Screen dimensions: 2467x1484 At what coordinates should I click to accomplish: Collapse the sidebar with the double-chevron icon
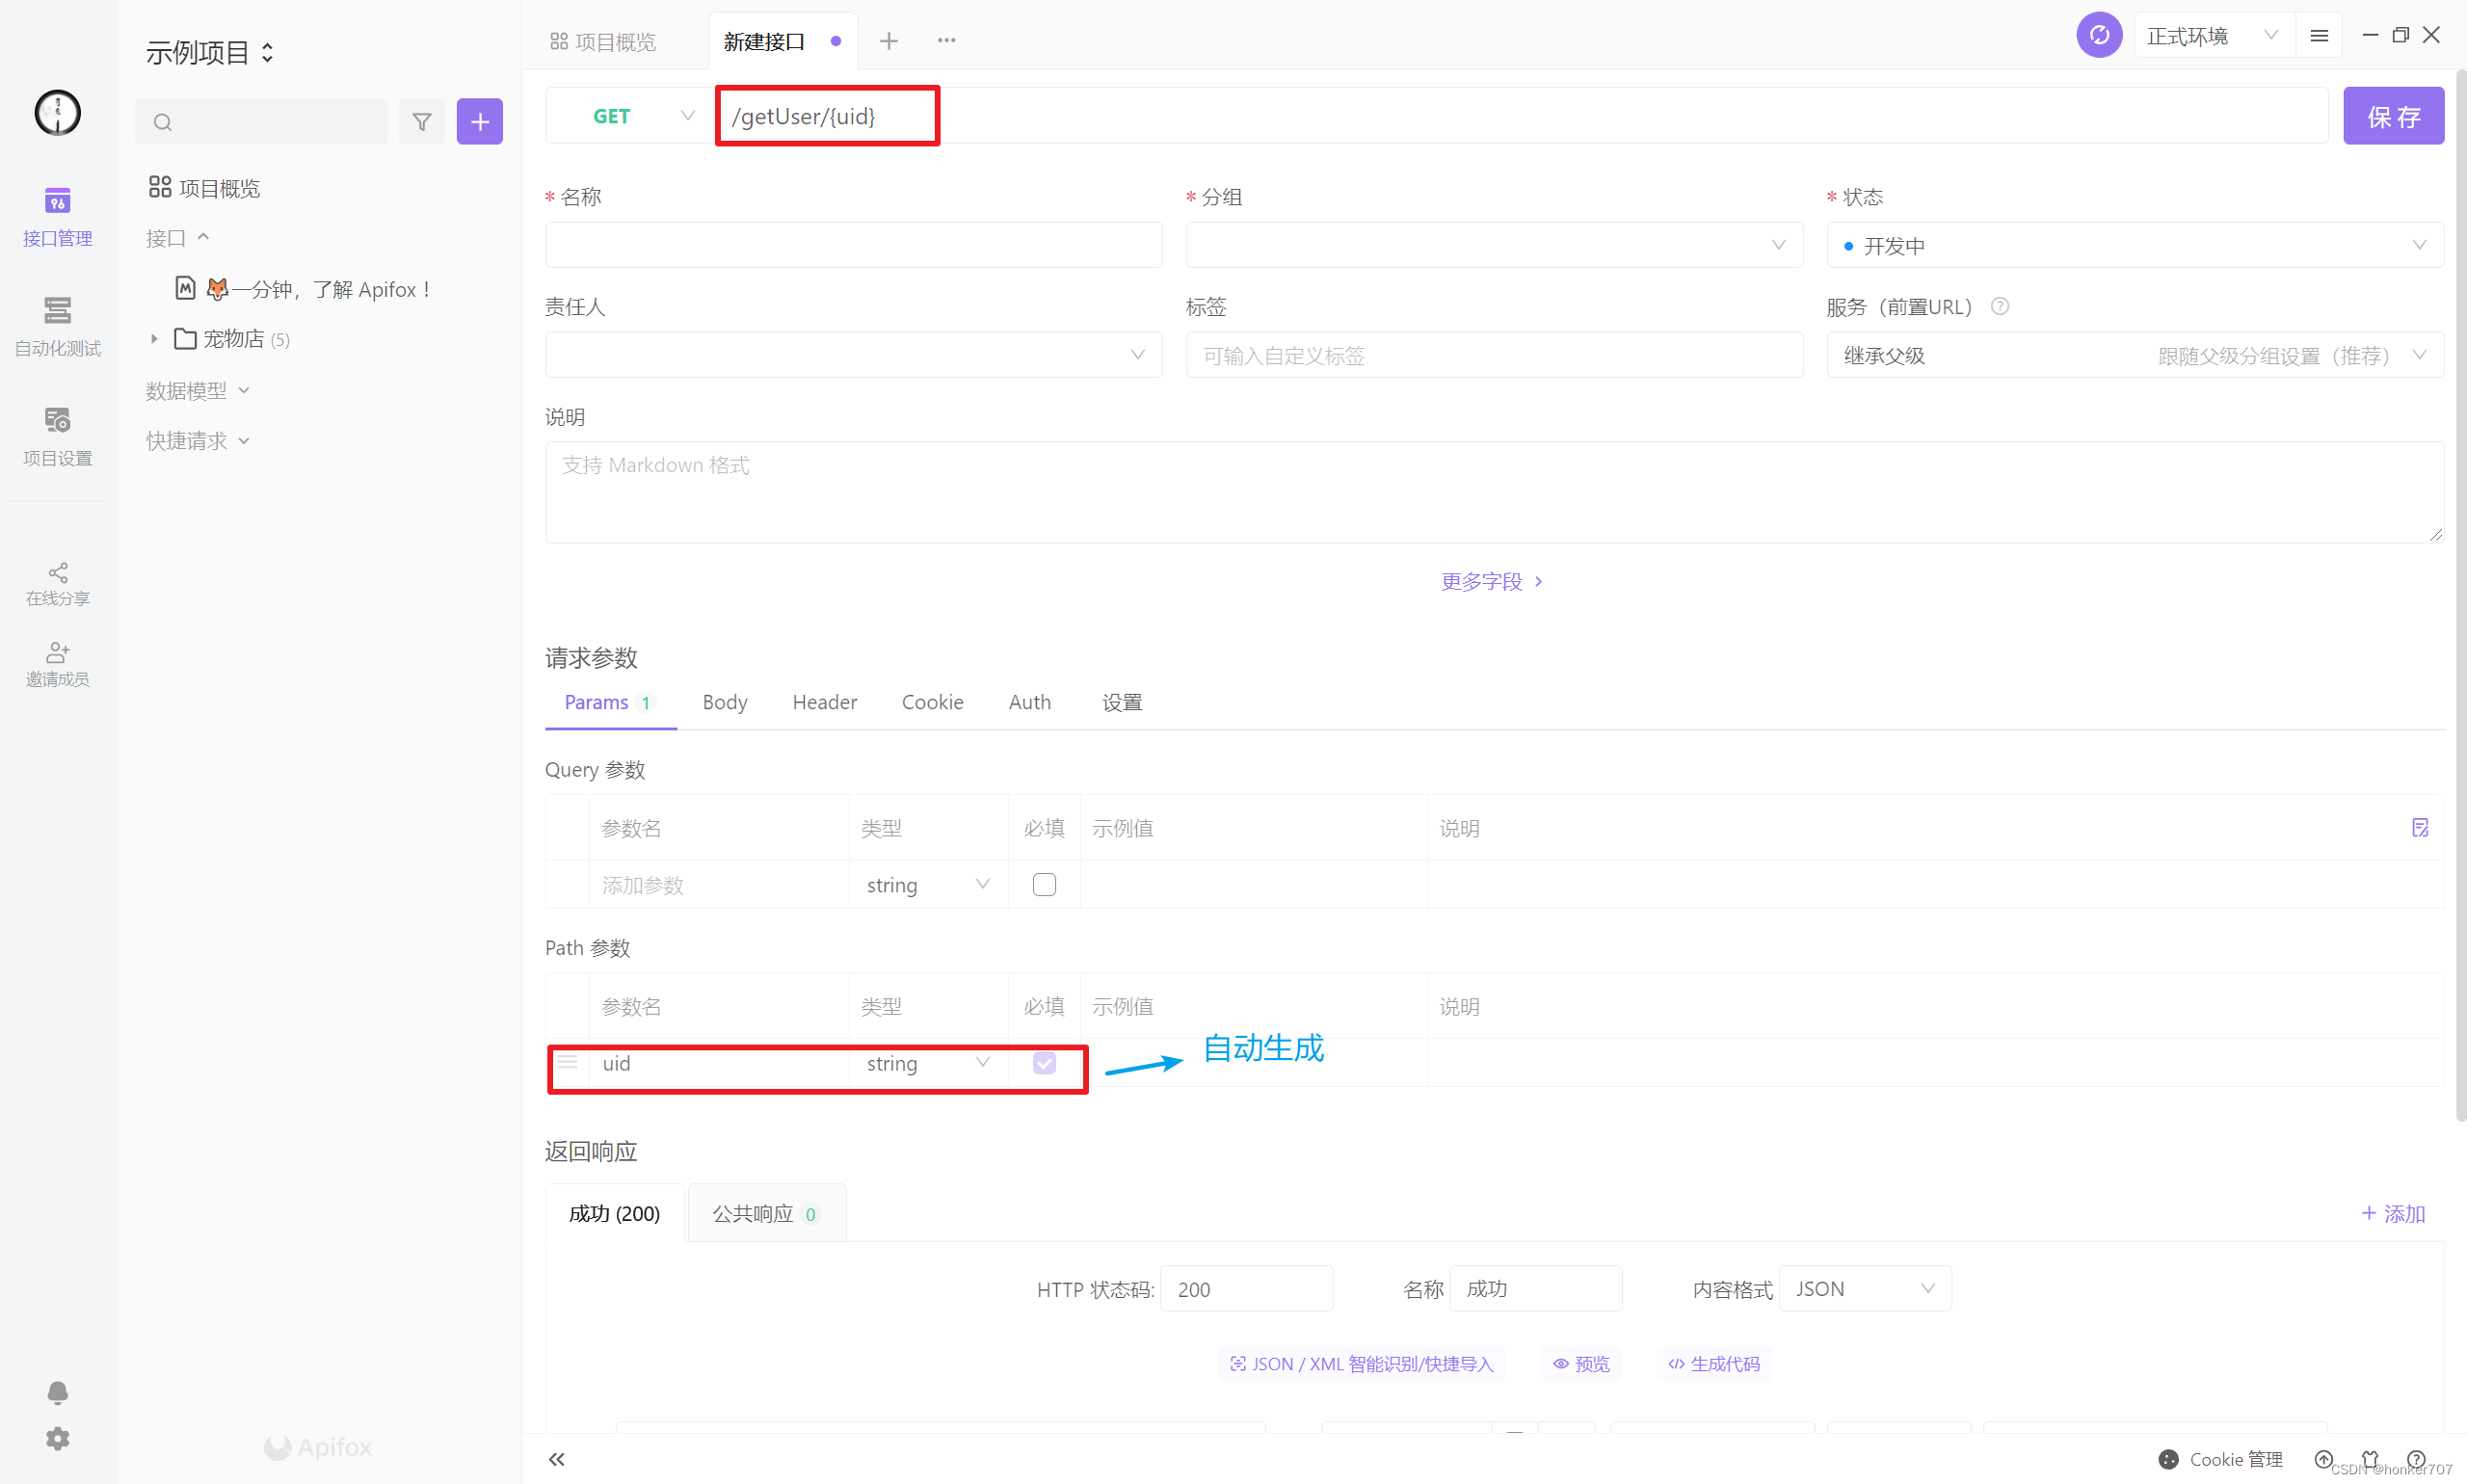pyautogui.click(x=557, y=1459)
